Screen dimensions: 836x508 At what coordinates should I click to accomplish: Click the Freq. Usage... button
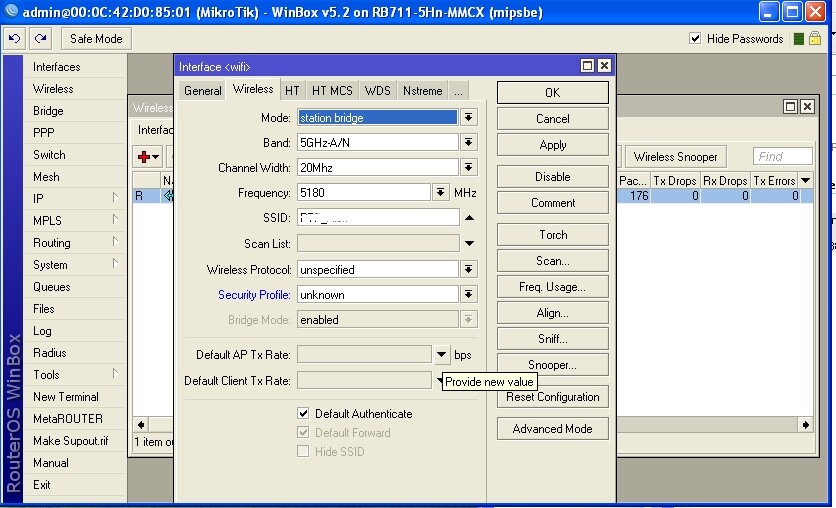pyautogui.click(x=552, y=287)
